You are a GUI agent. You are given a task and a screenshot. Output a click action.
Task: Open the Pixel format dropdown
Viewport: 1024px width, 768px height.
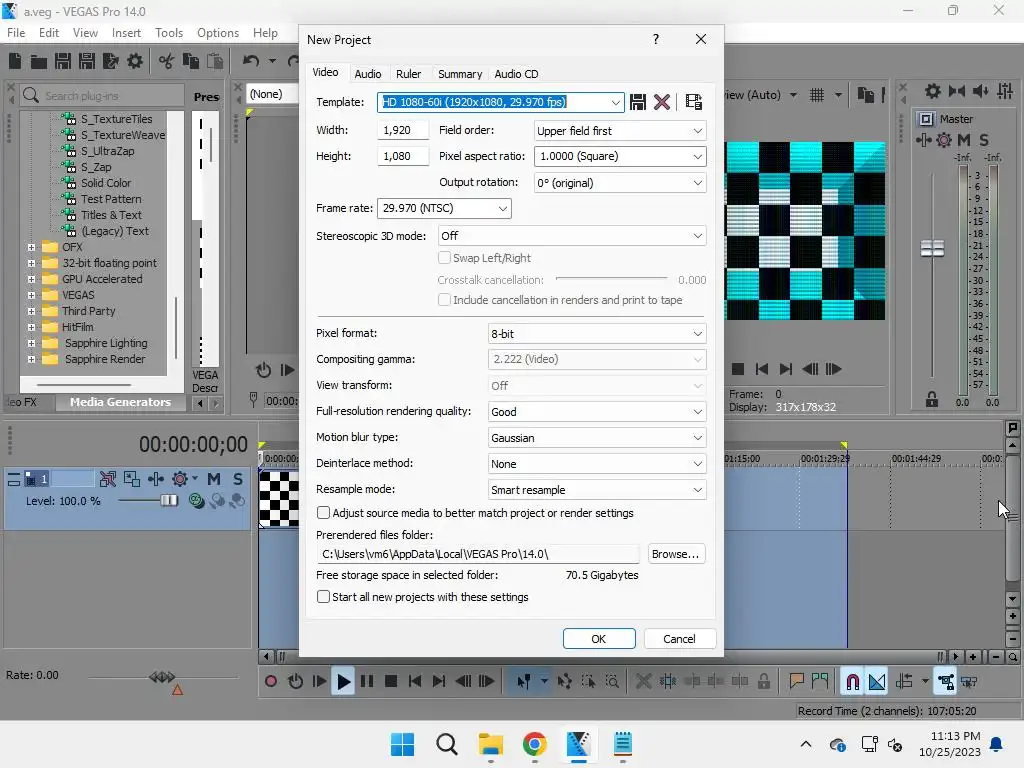point(597,334)
